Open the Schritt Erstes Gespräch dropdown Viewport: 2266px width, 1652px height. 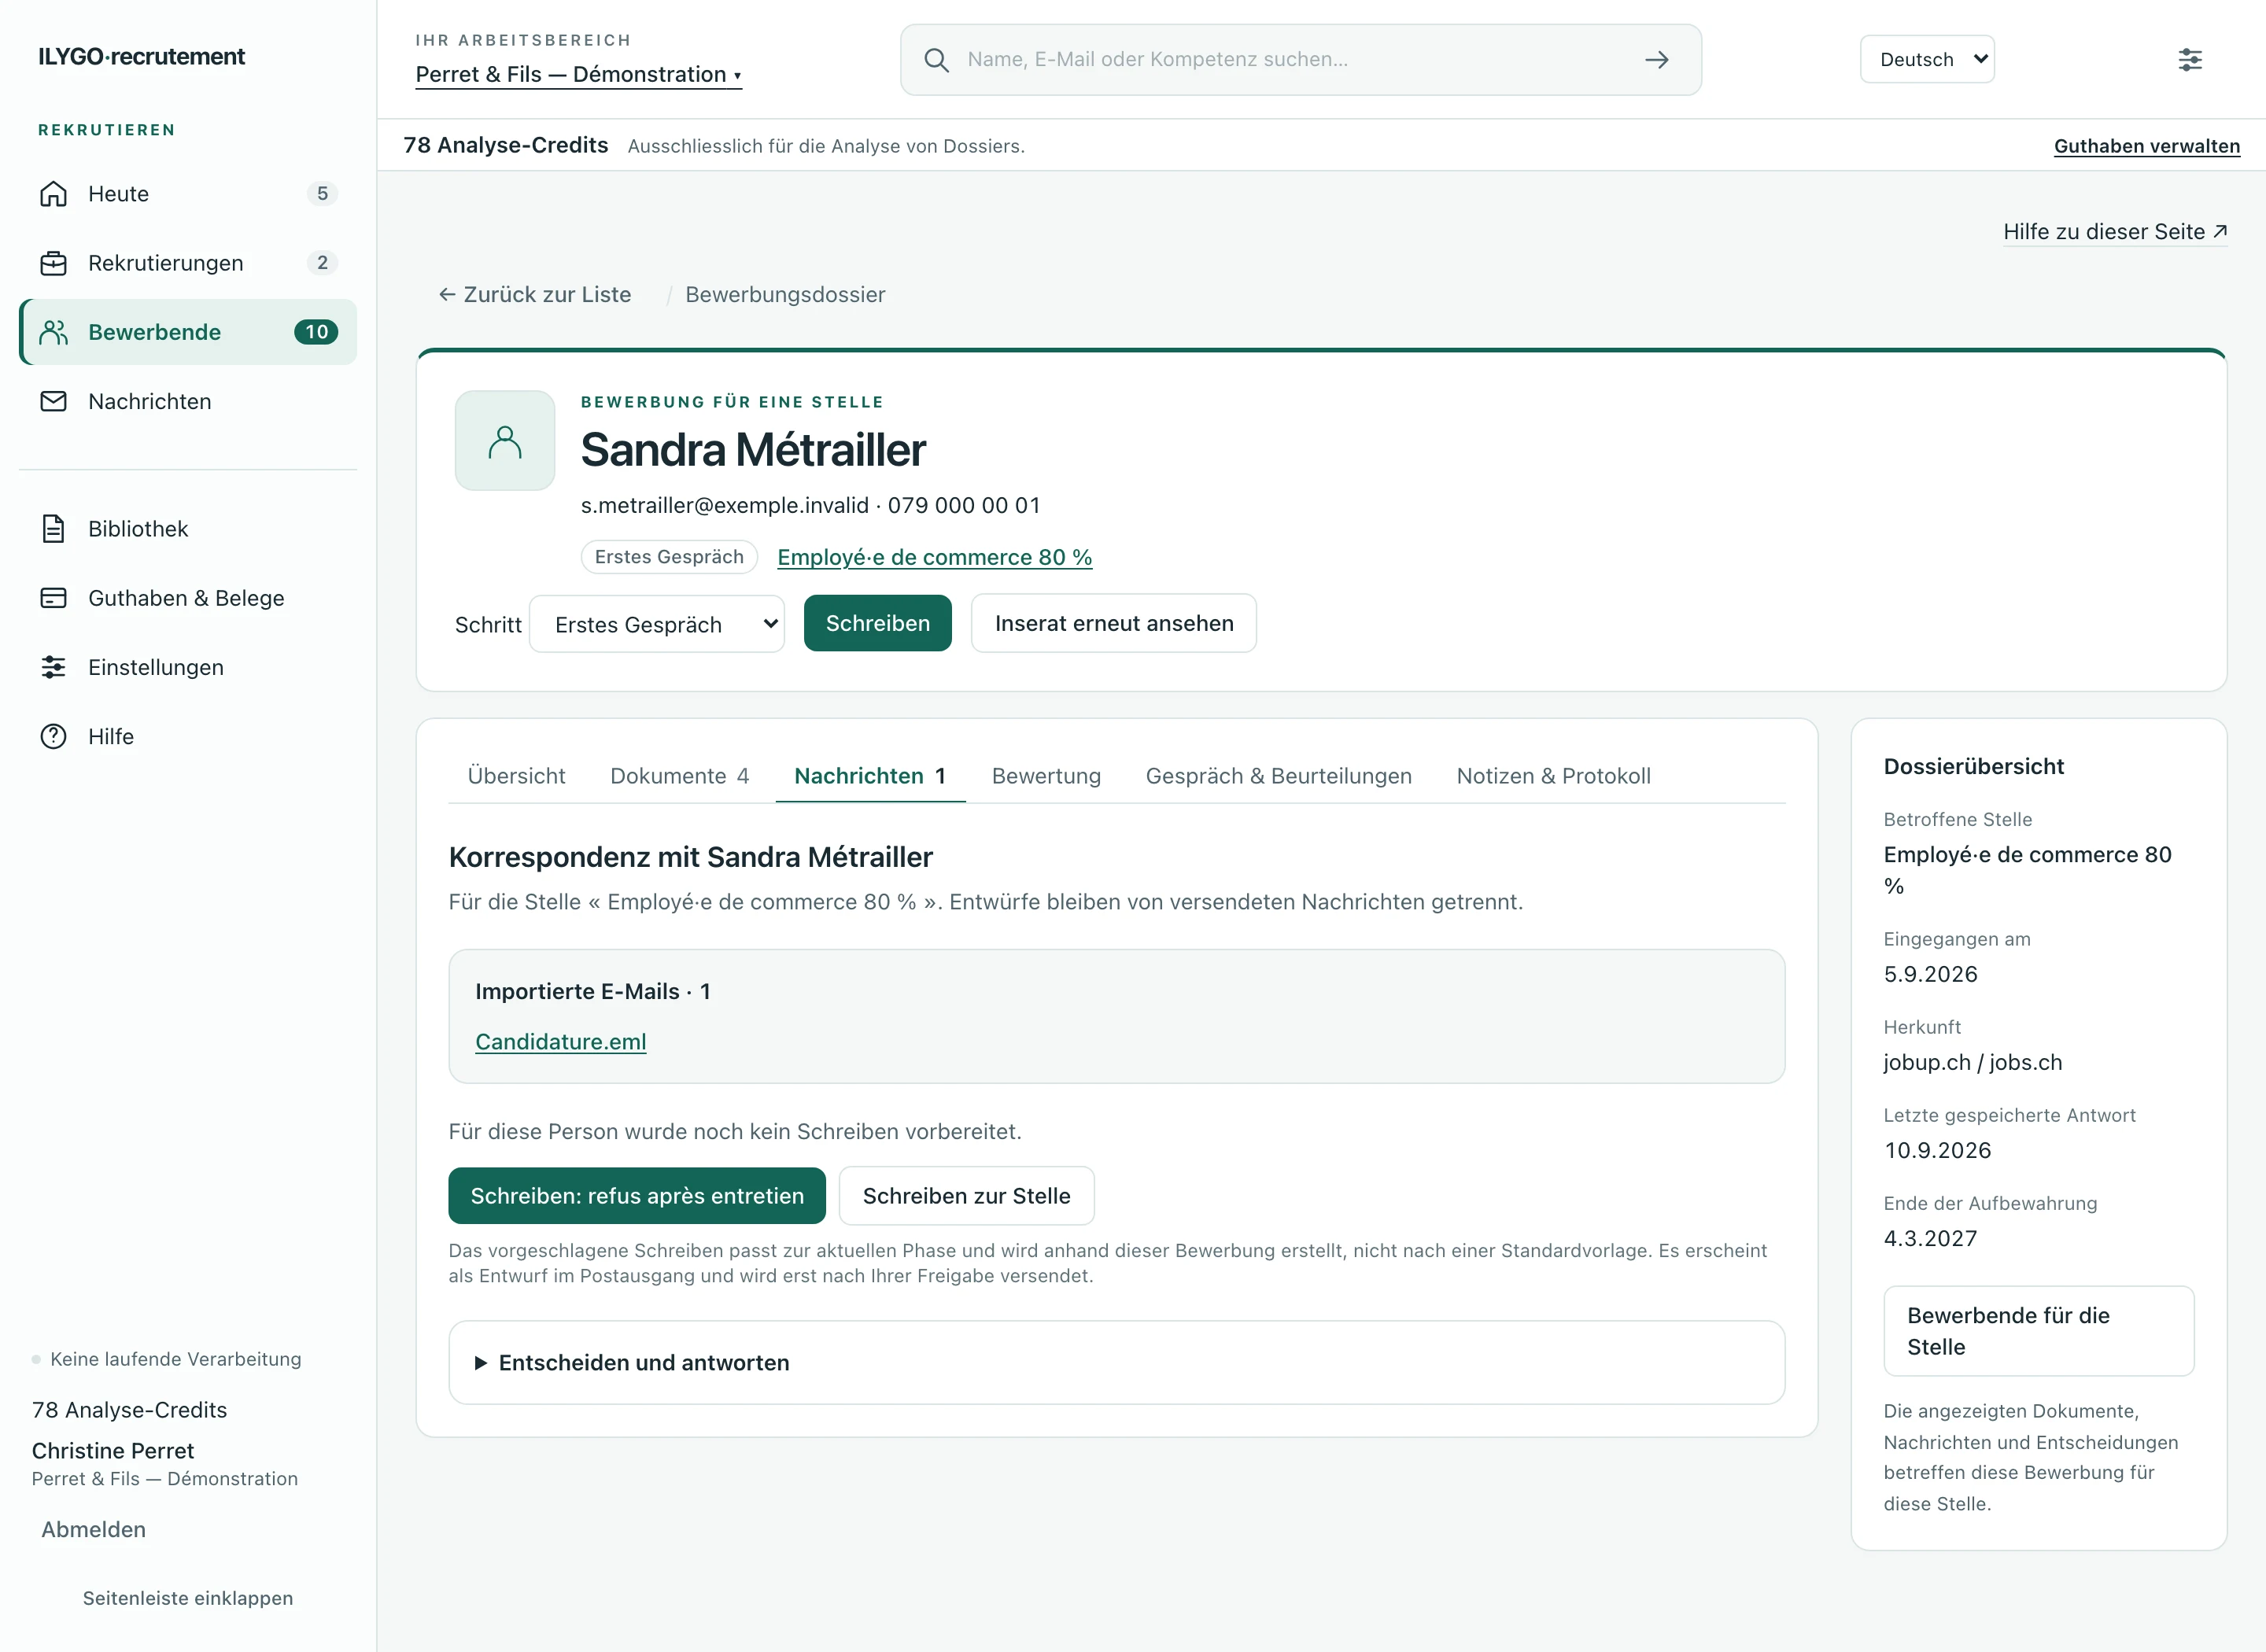[657, 624]
